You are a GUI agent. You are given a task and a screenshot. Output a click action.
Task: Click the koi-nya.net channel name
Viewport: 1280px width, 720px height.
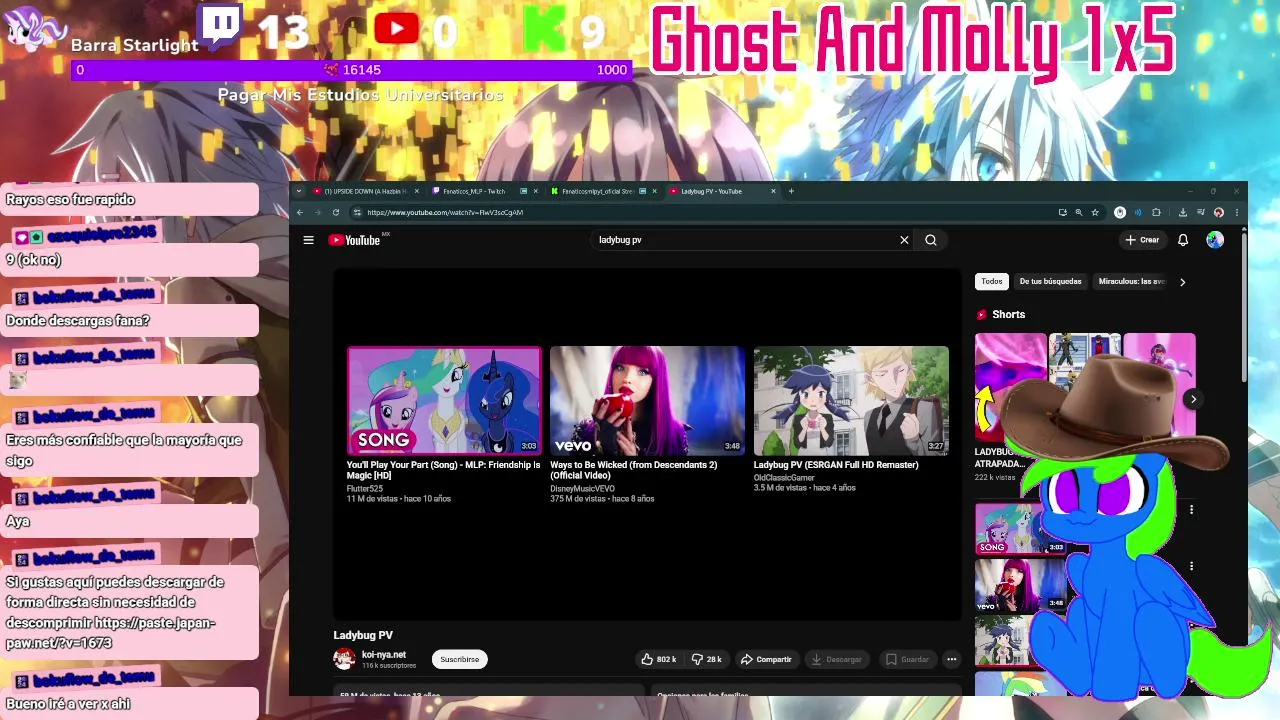[x=384, y=655]
